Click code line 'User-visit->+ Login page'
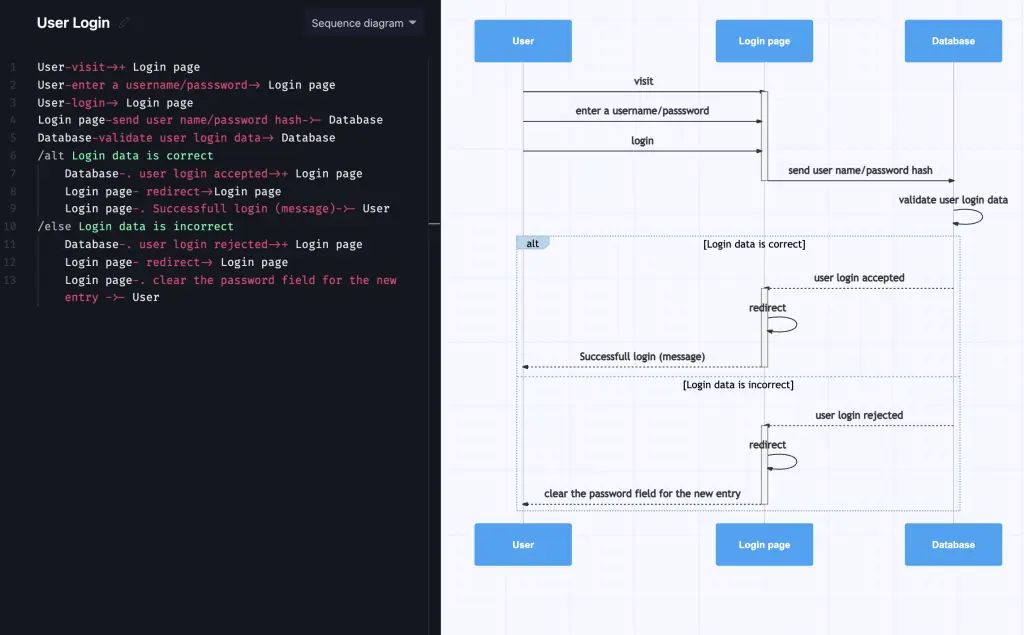This screenshot has width=1024, height=635. click(118, 67)
